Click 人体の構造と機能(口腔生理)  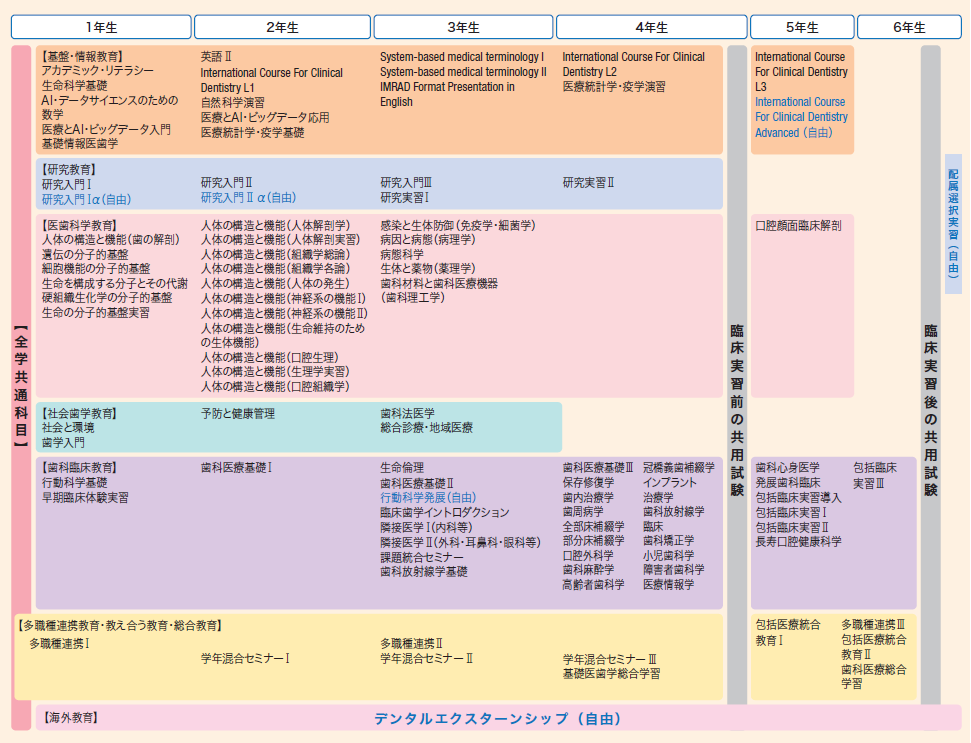point(269,357)
